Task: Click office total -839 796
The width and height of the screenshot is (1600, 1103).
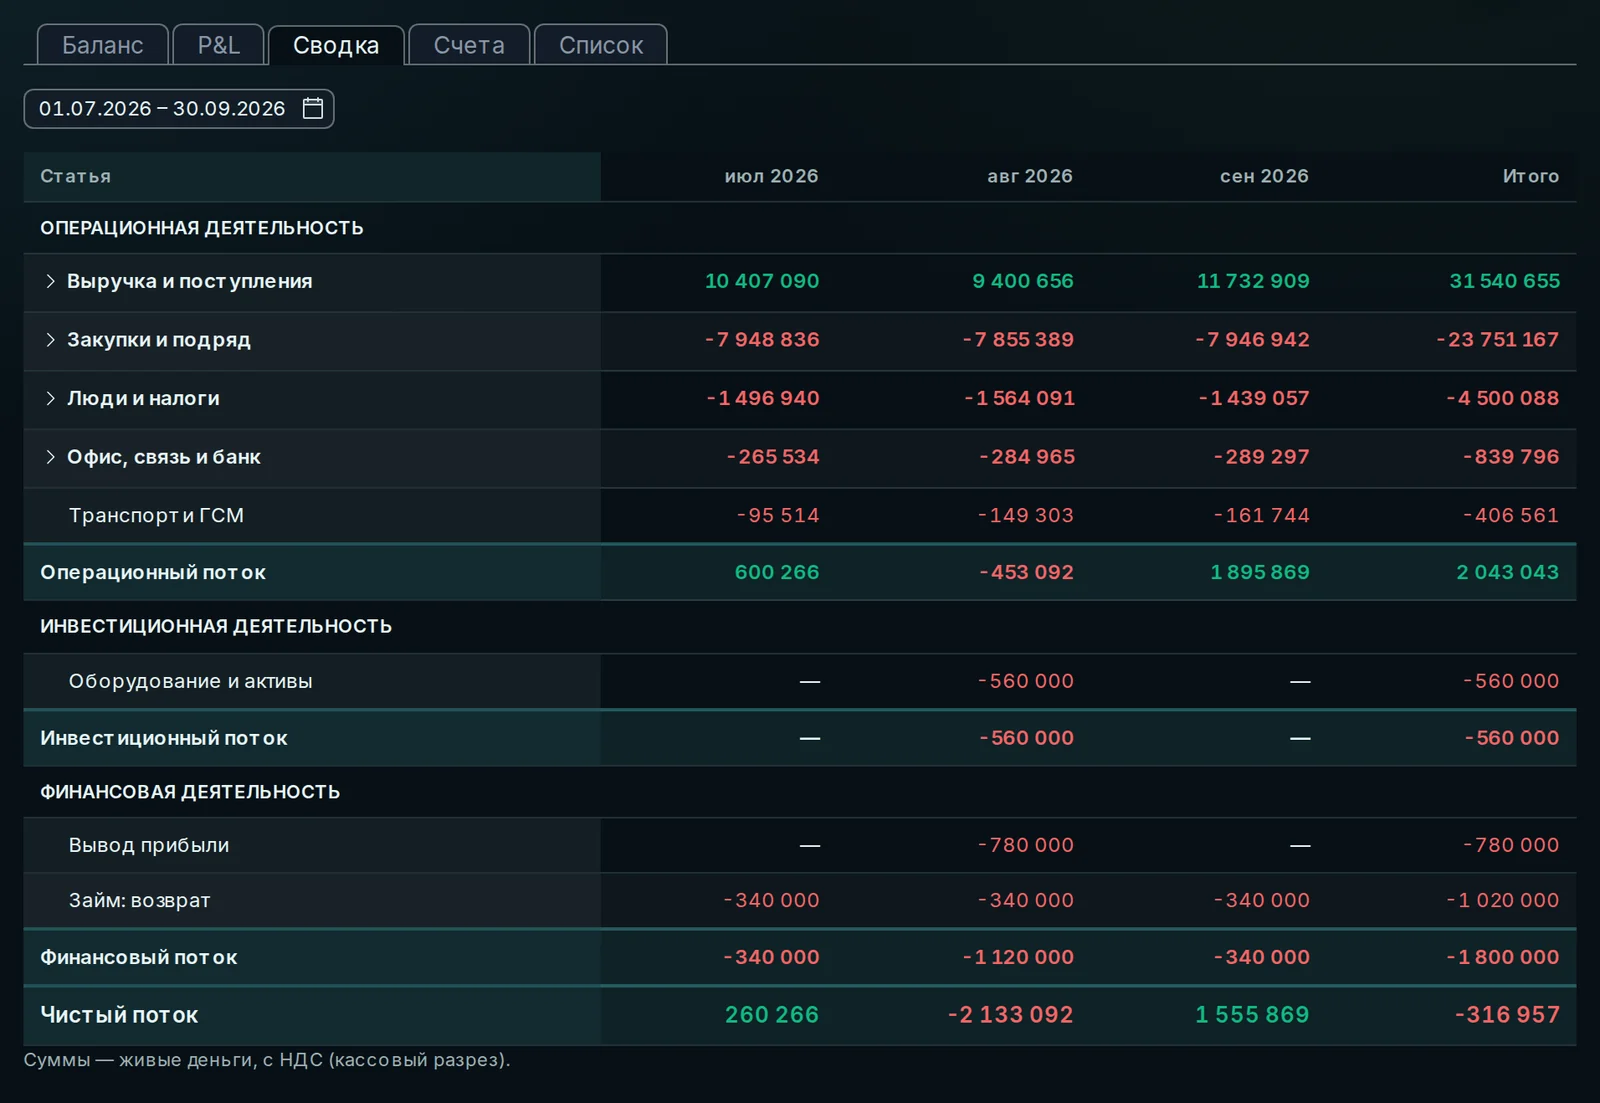Action: click(x=1511, y=457)
